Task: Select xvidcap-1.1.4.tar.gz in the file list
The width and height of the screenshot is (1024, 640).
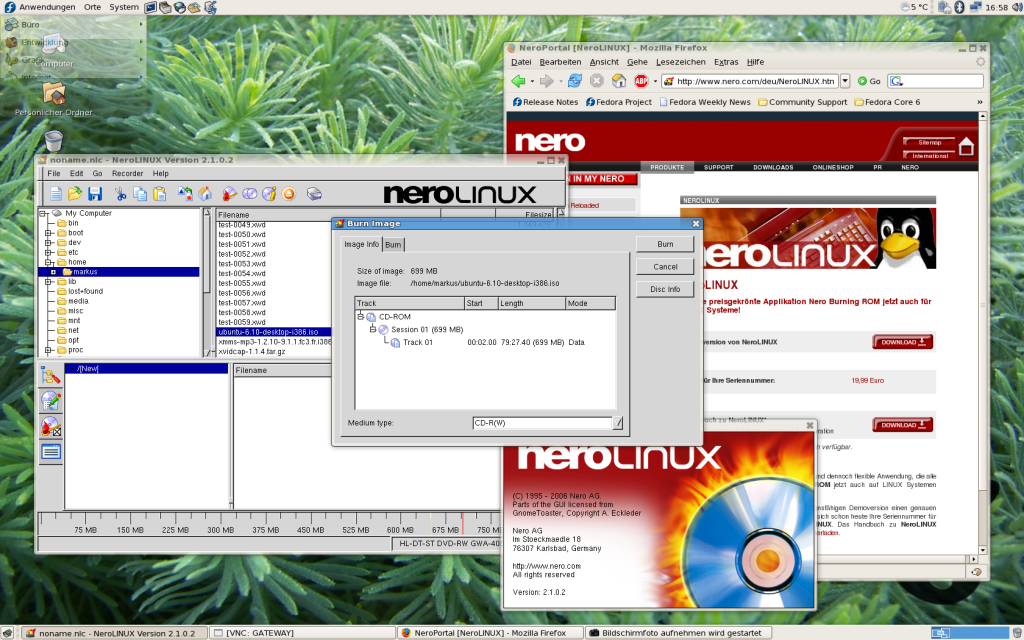Action: point(252,351)
